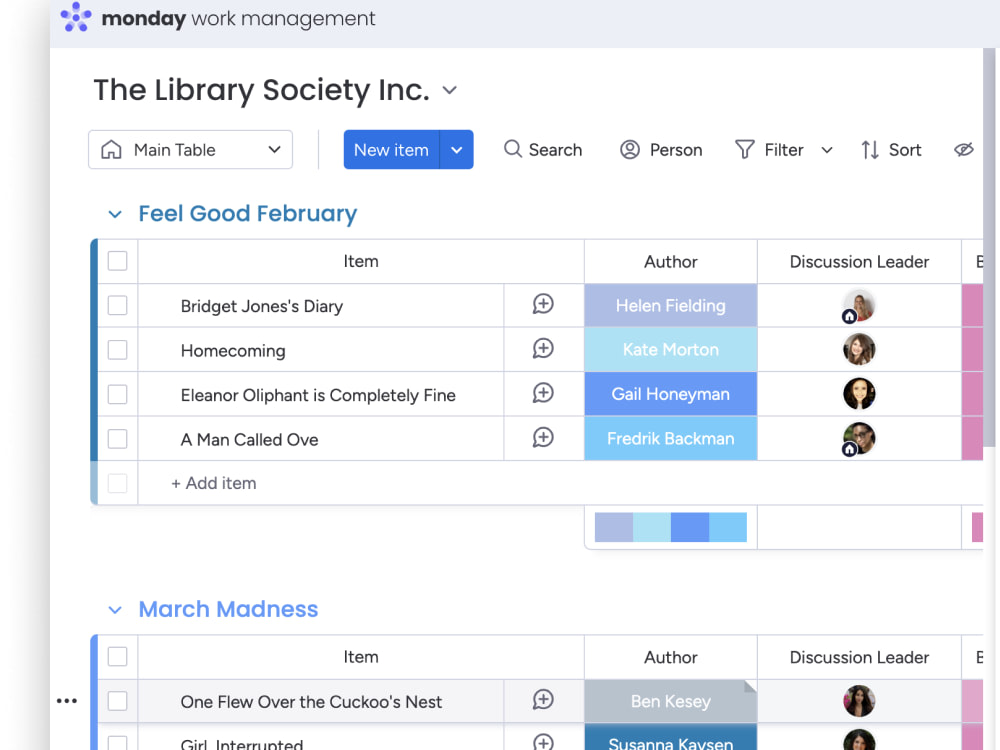Click Author column header in Feel Good February
The height and width of the screenshot is (750, 1000).
[x=671, y=261]
